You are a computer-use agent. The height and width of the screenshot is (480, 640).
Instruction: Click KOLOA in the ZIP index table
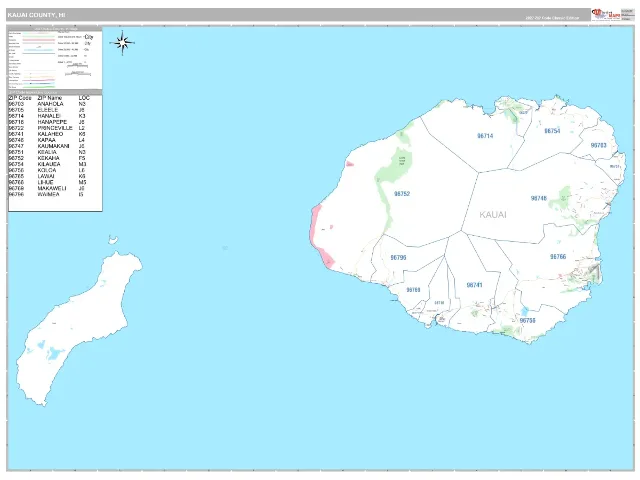[47, 170]
